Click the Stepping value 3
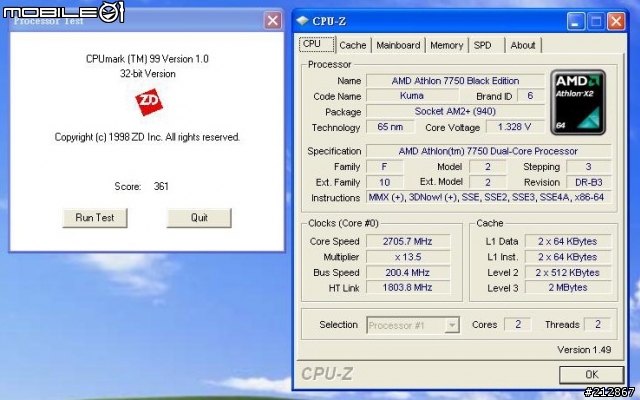 click(589, 167)
